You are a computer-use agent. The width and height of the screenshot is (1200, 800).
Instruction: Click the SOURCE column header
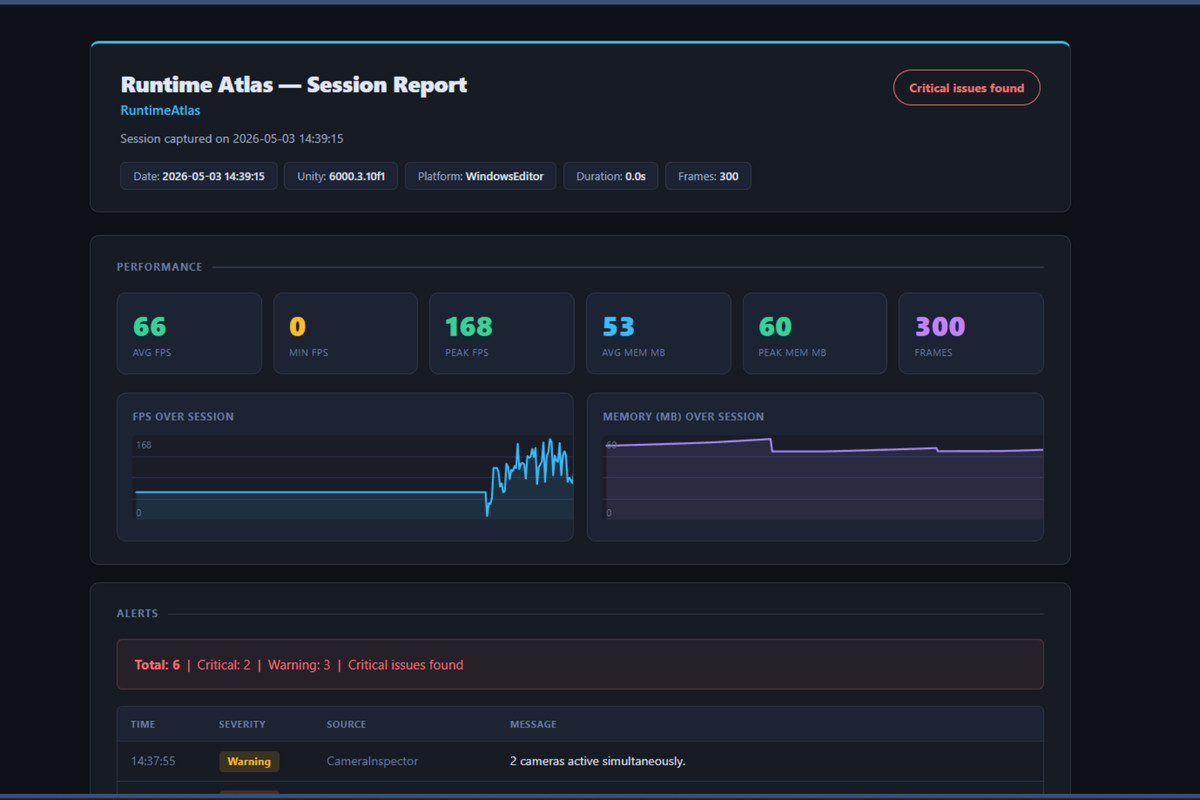346,724
